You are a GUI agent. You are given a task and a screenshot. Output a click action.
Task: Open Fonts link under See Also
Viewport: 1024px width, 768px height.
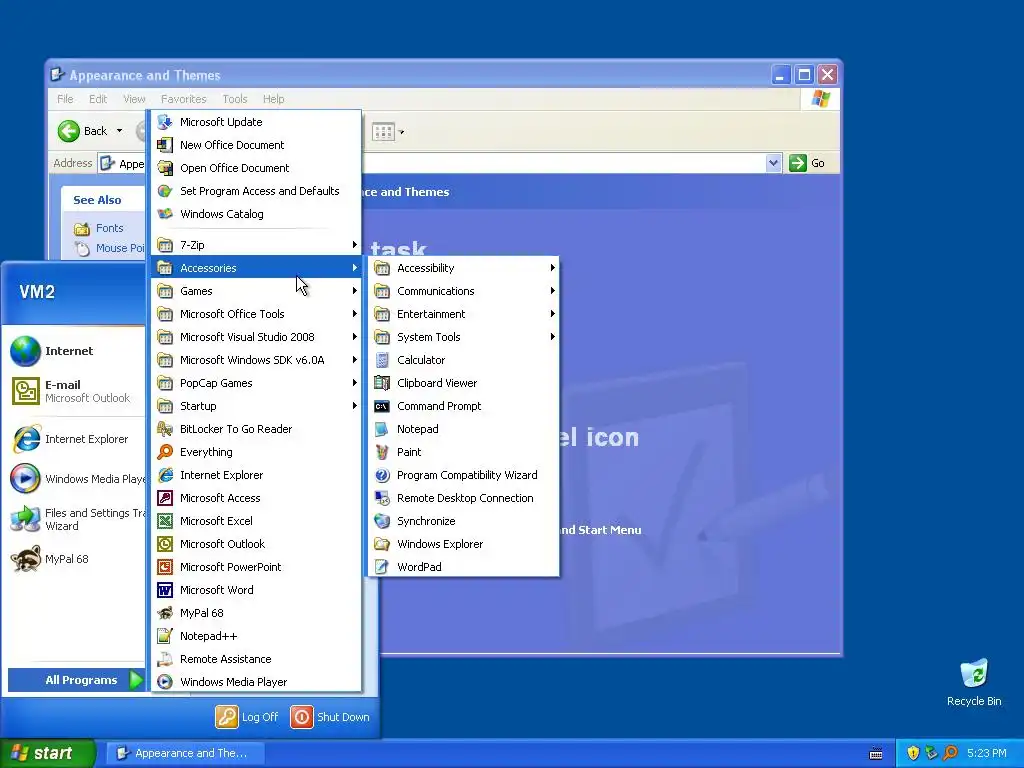click(x=99, y=228)
